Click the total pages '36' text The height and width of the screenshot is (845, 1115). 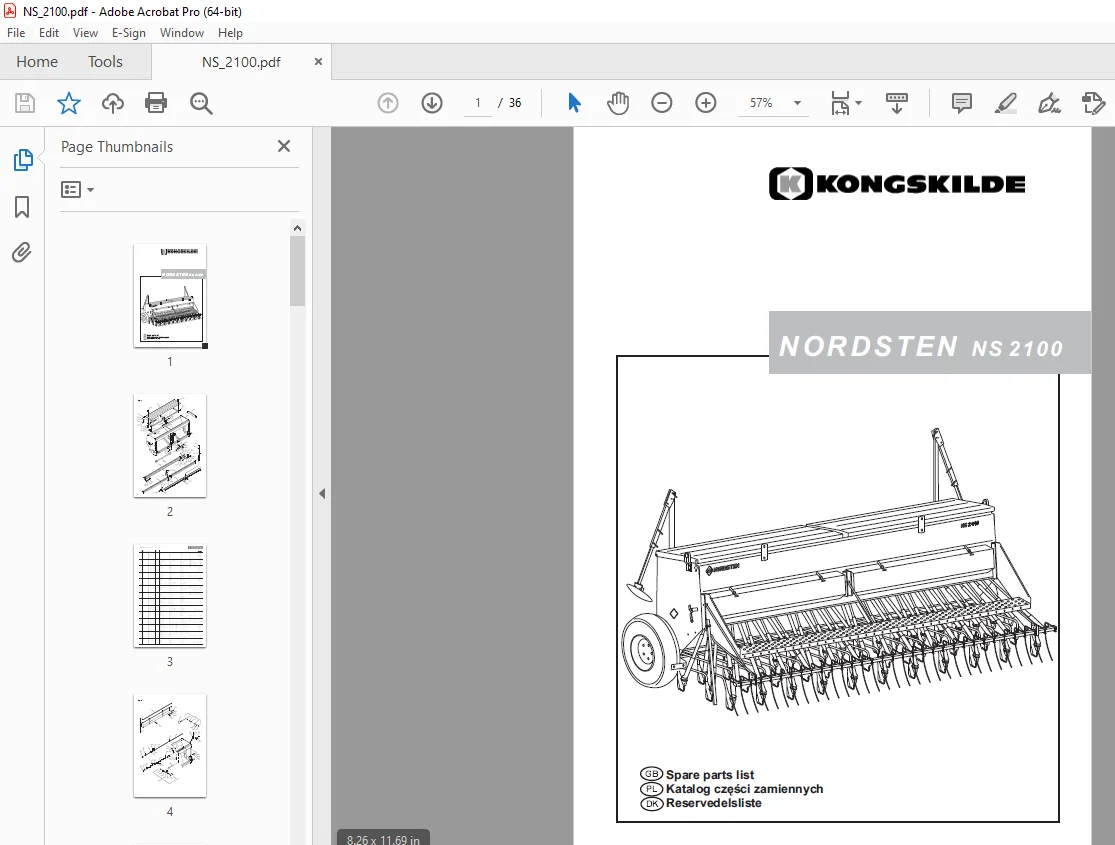click(515, 103)
